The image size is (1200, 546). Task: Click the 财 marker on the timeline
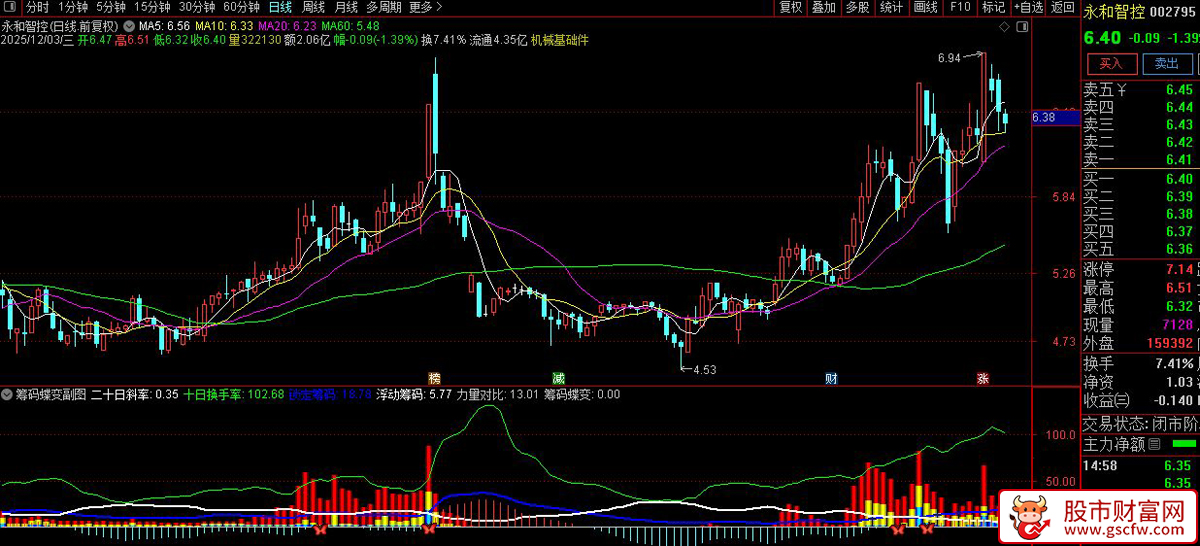830,378
